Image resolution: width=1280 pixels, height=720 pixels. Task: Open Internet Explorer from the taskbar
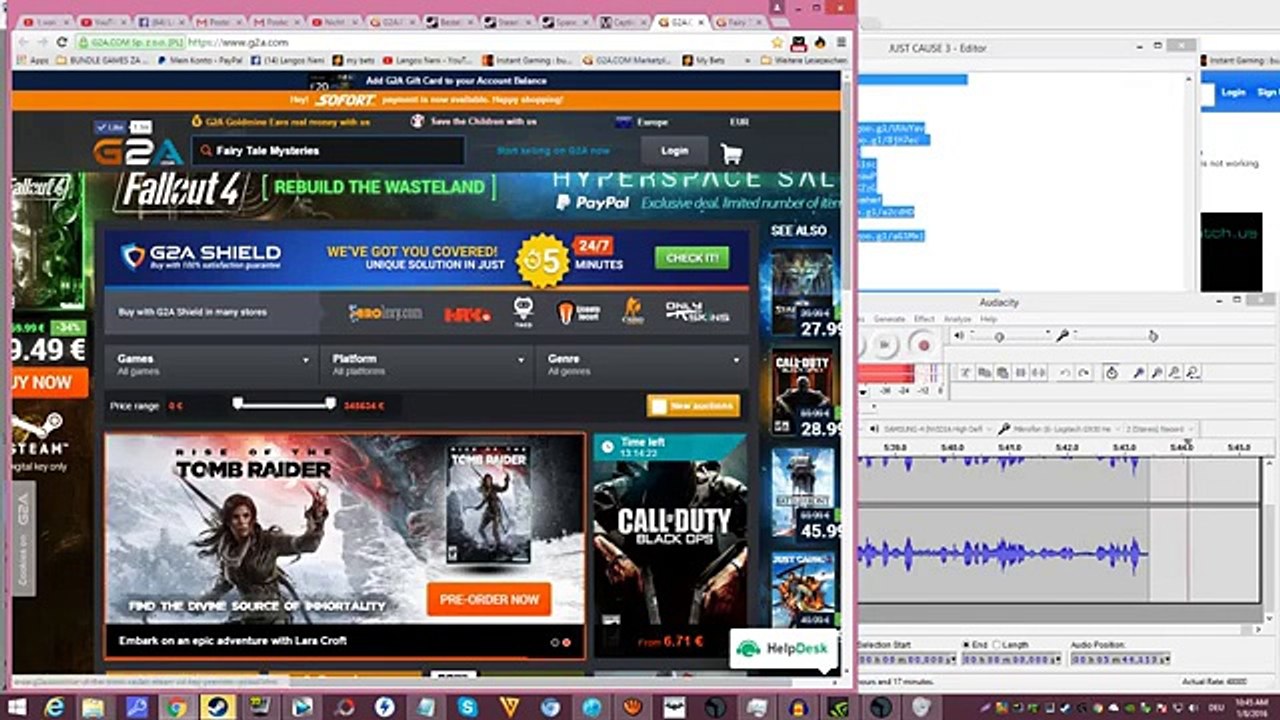pyautogui.click(x=55, y=707)
